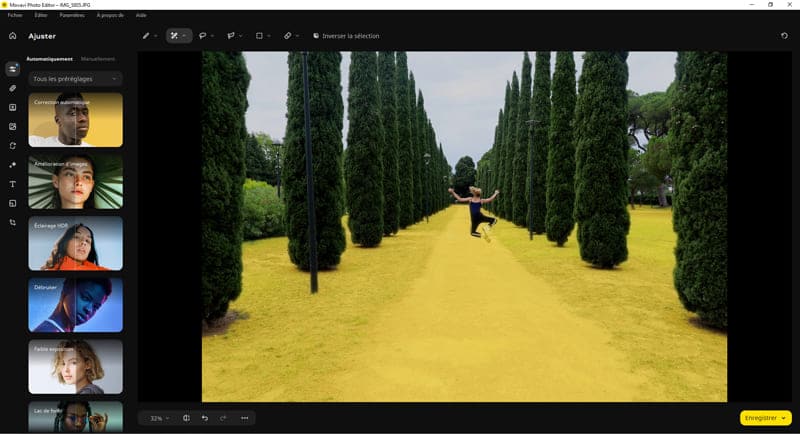Expand the polygonal lasso options arrow
The height and width of the screenshot is (434, 800).
click(241, 36)
